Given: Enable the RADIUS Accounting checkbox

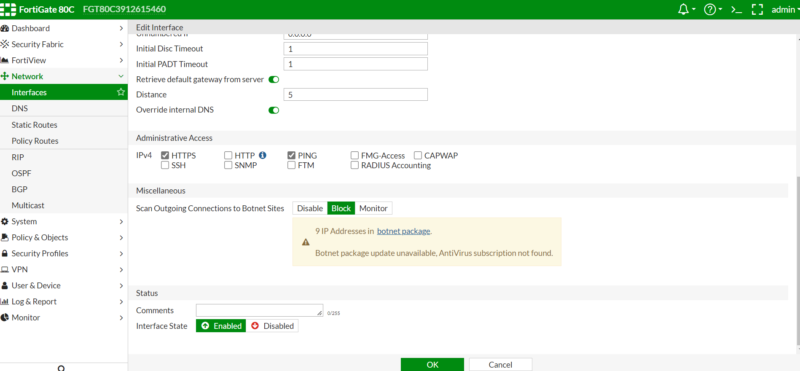Looking at the screenshot, I should 355,165.
